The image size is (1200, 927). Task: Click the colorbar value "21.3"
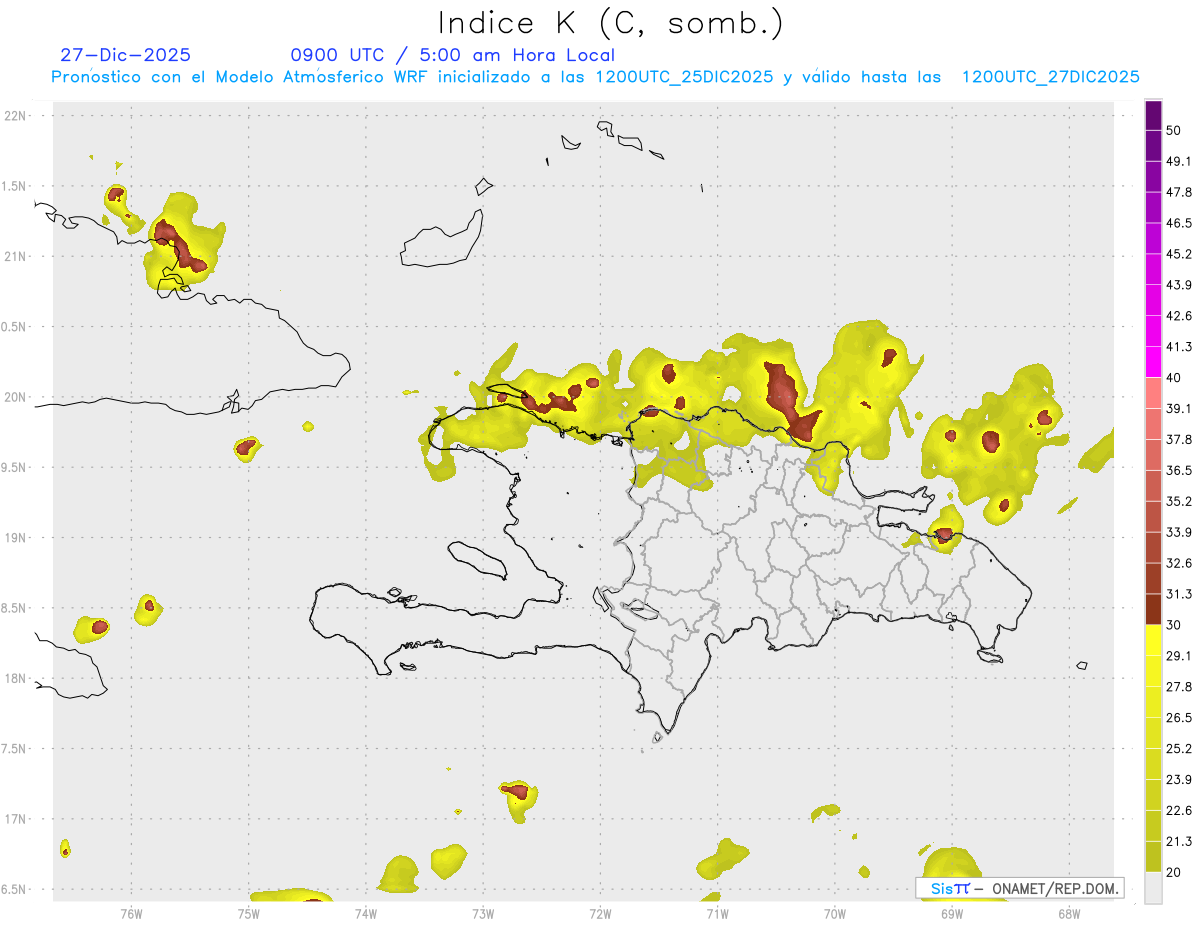[1179, 841]
